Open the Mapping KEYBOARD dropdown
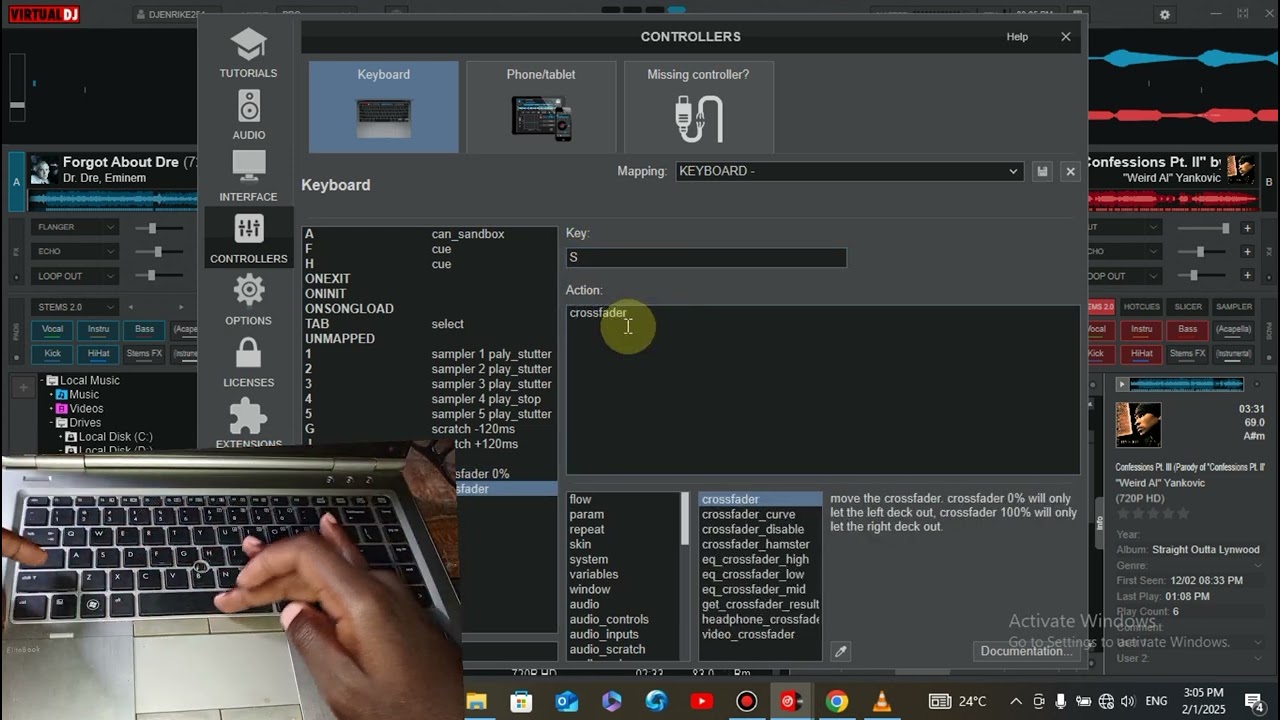 tap(849, 171)
